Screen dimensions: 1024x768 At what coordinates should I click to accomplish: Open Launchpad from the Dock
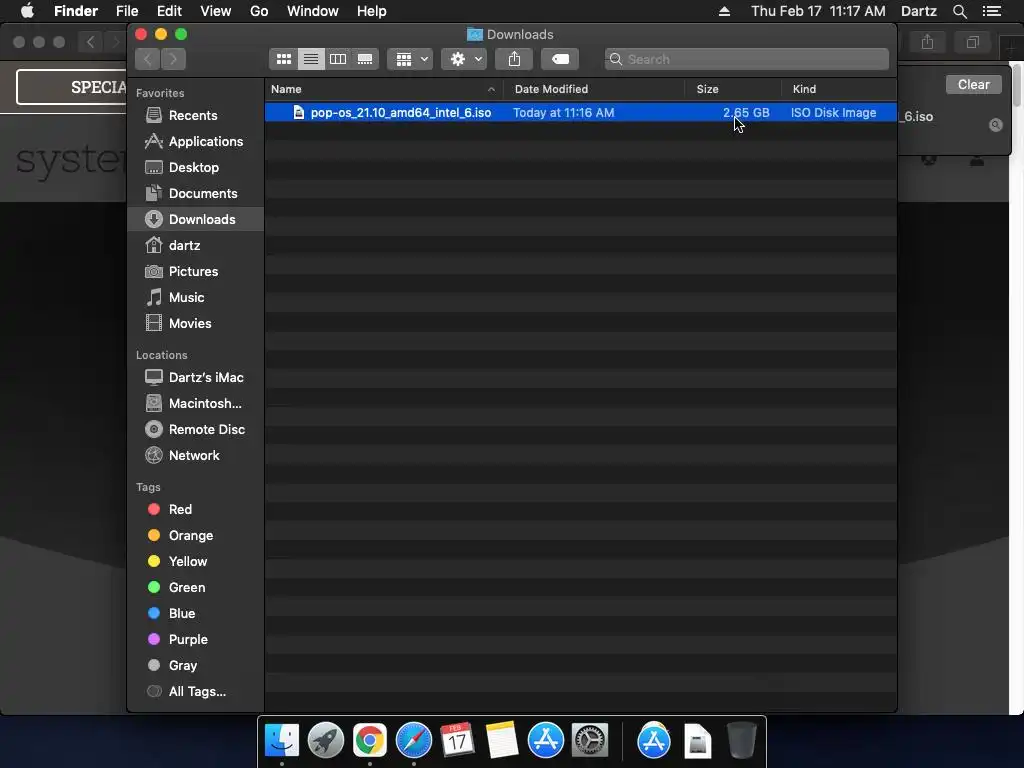click(325, 740)
